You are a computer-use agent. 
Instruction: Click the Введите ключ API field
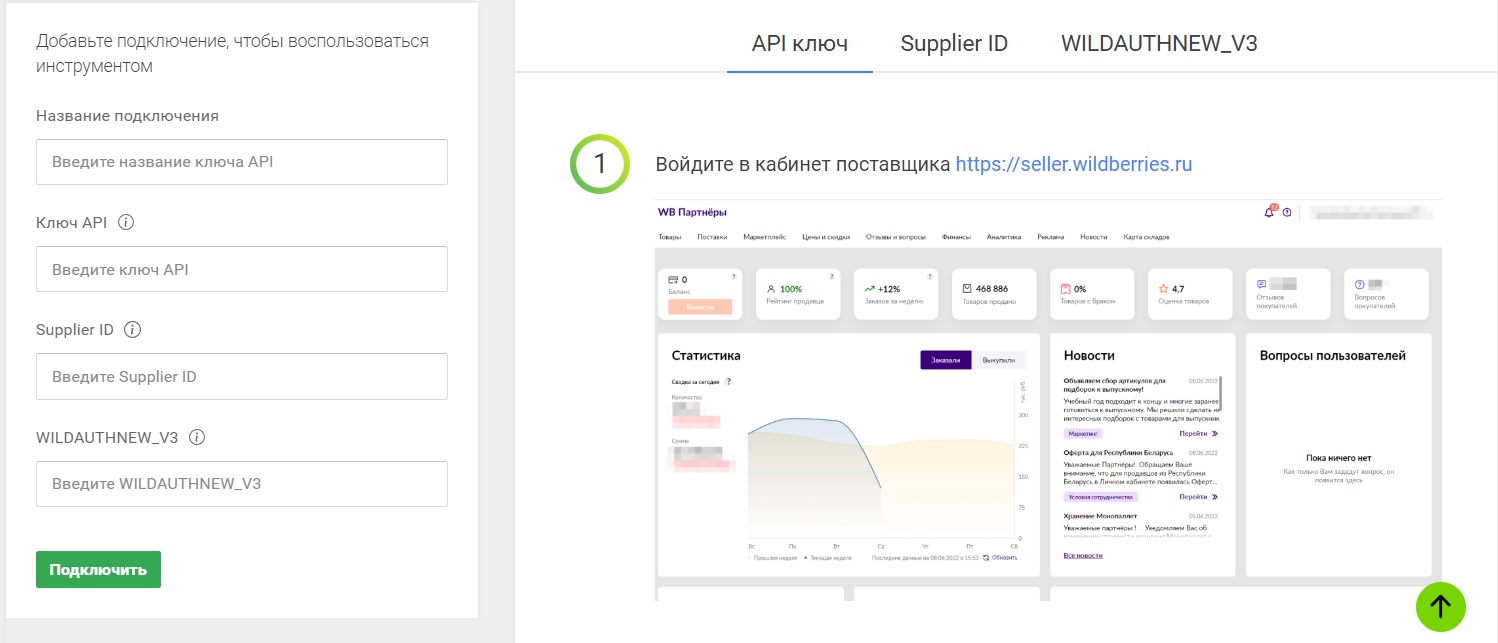point(242,269)
